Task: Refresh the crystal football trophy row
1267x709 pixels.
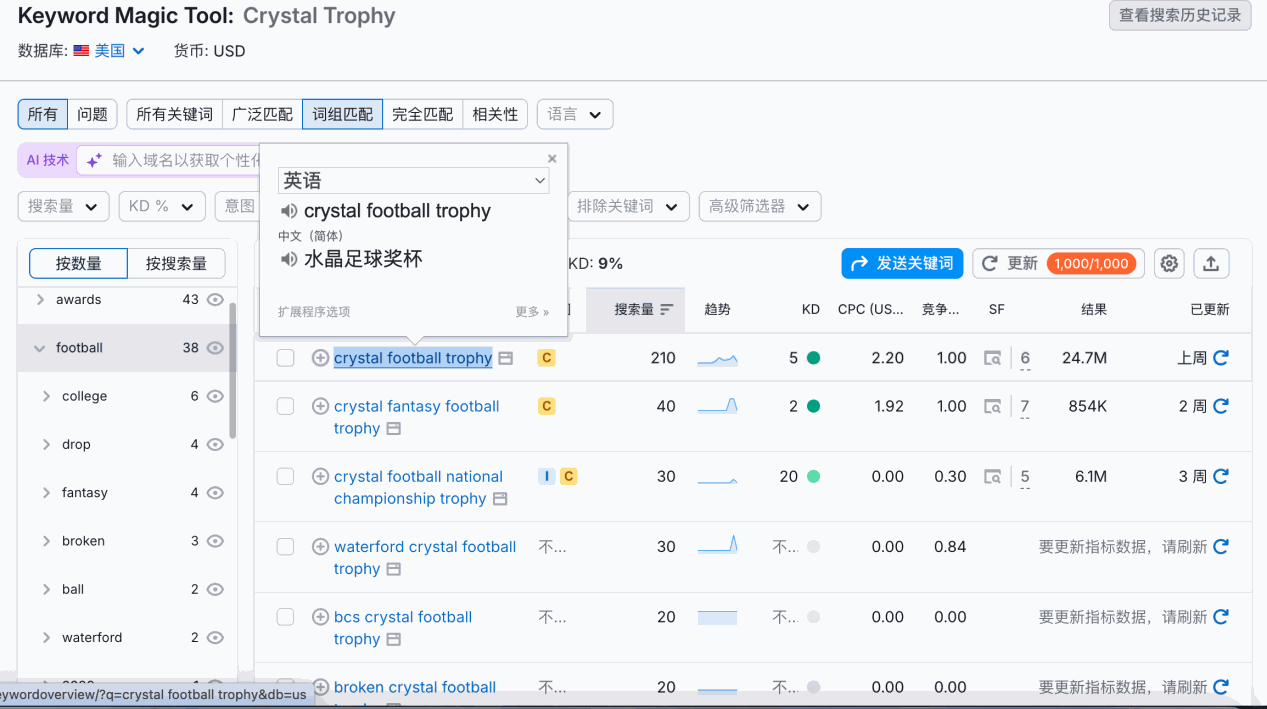Action: coord(1221,358)
